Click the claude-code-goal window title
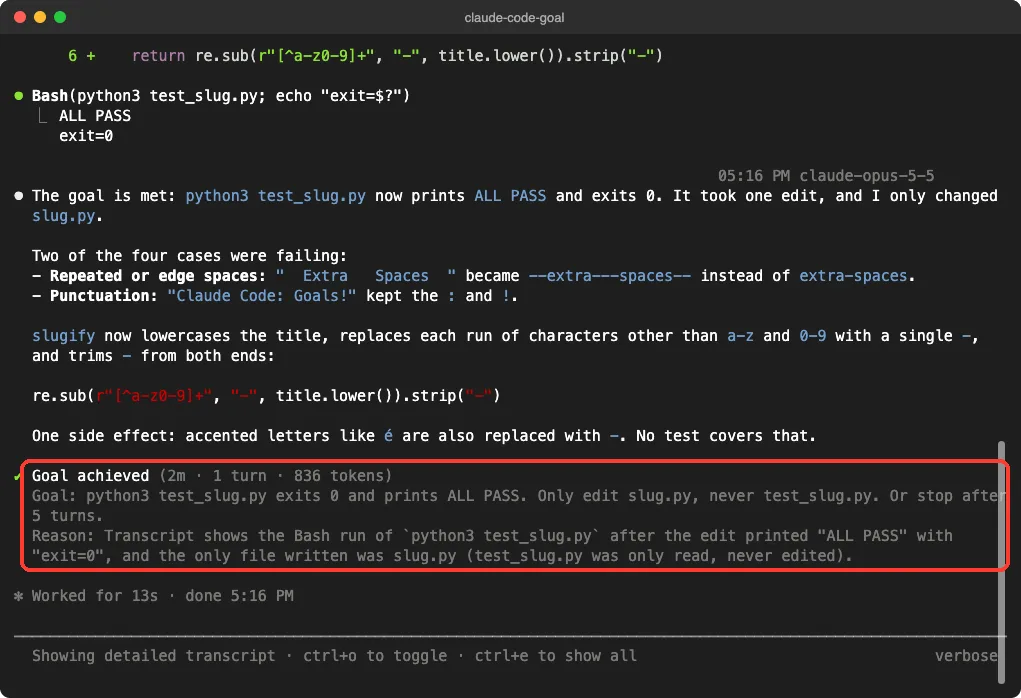This screenshot has height=698, width=1021. (514, 18)
